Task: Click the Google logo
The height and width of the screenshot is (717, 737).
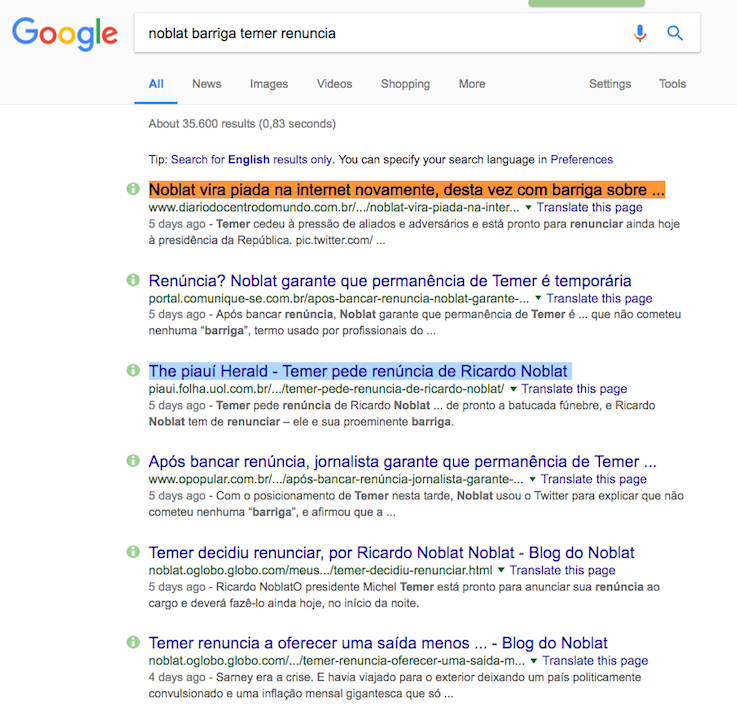Action: point(64,34)
